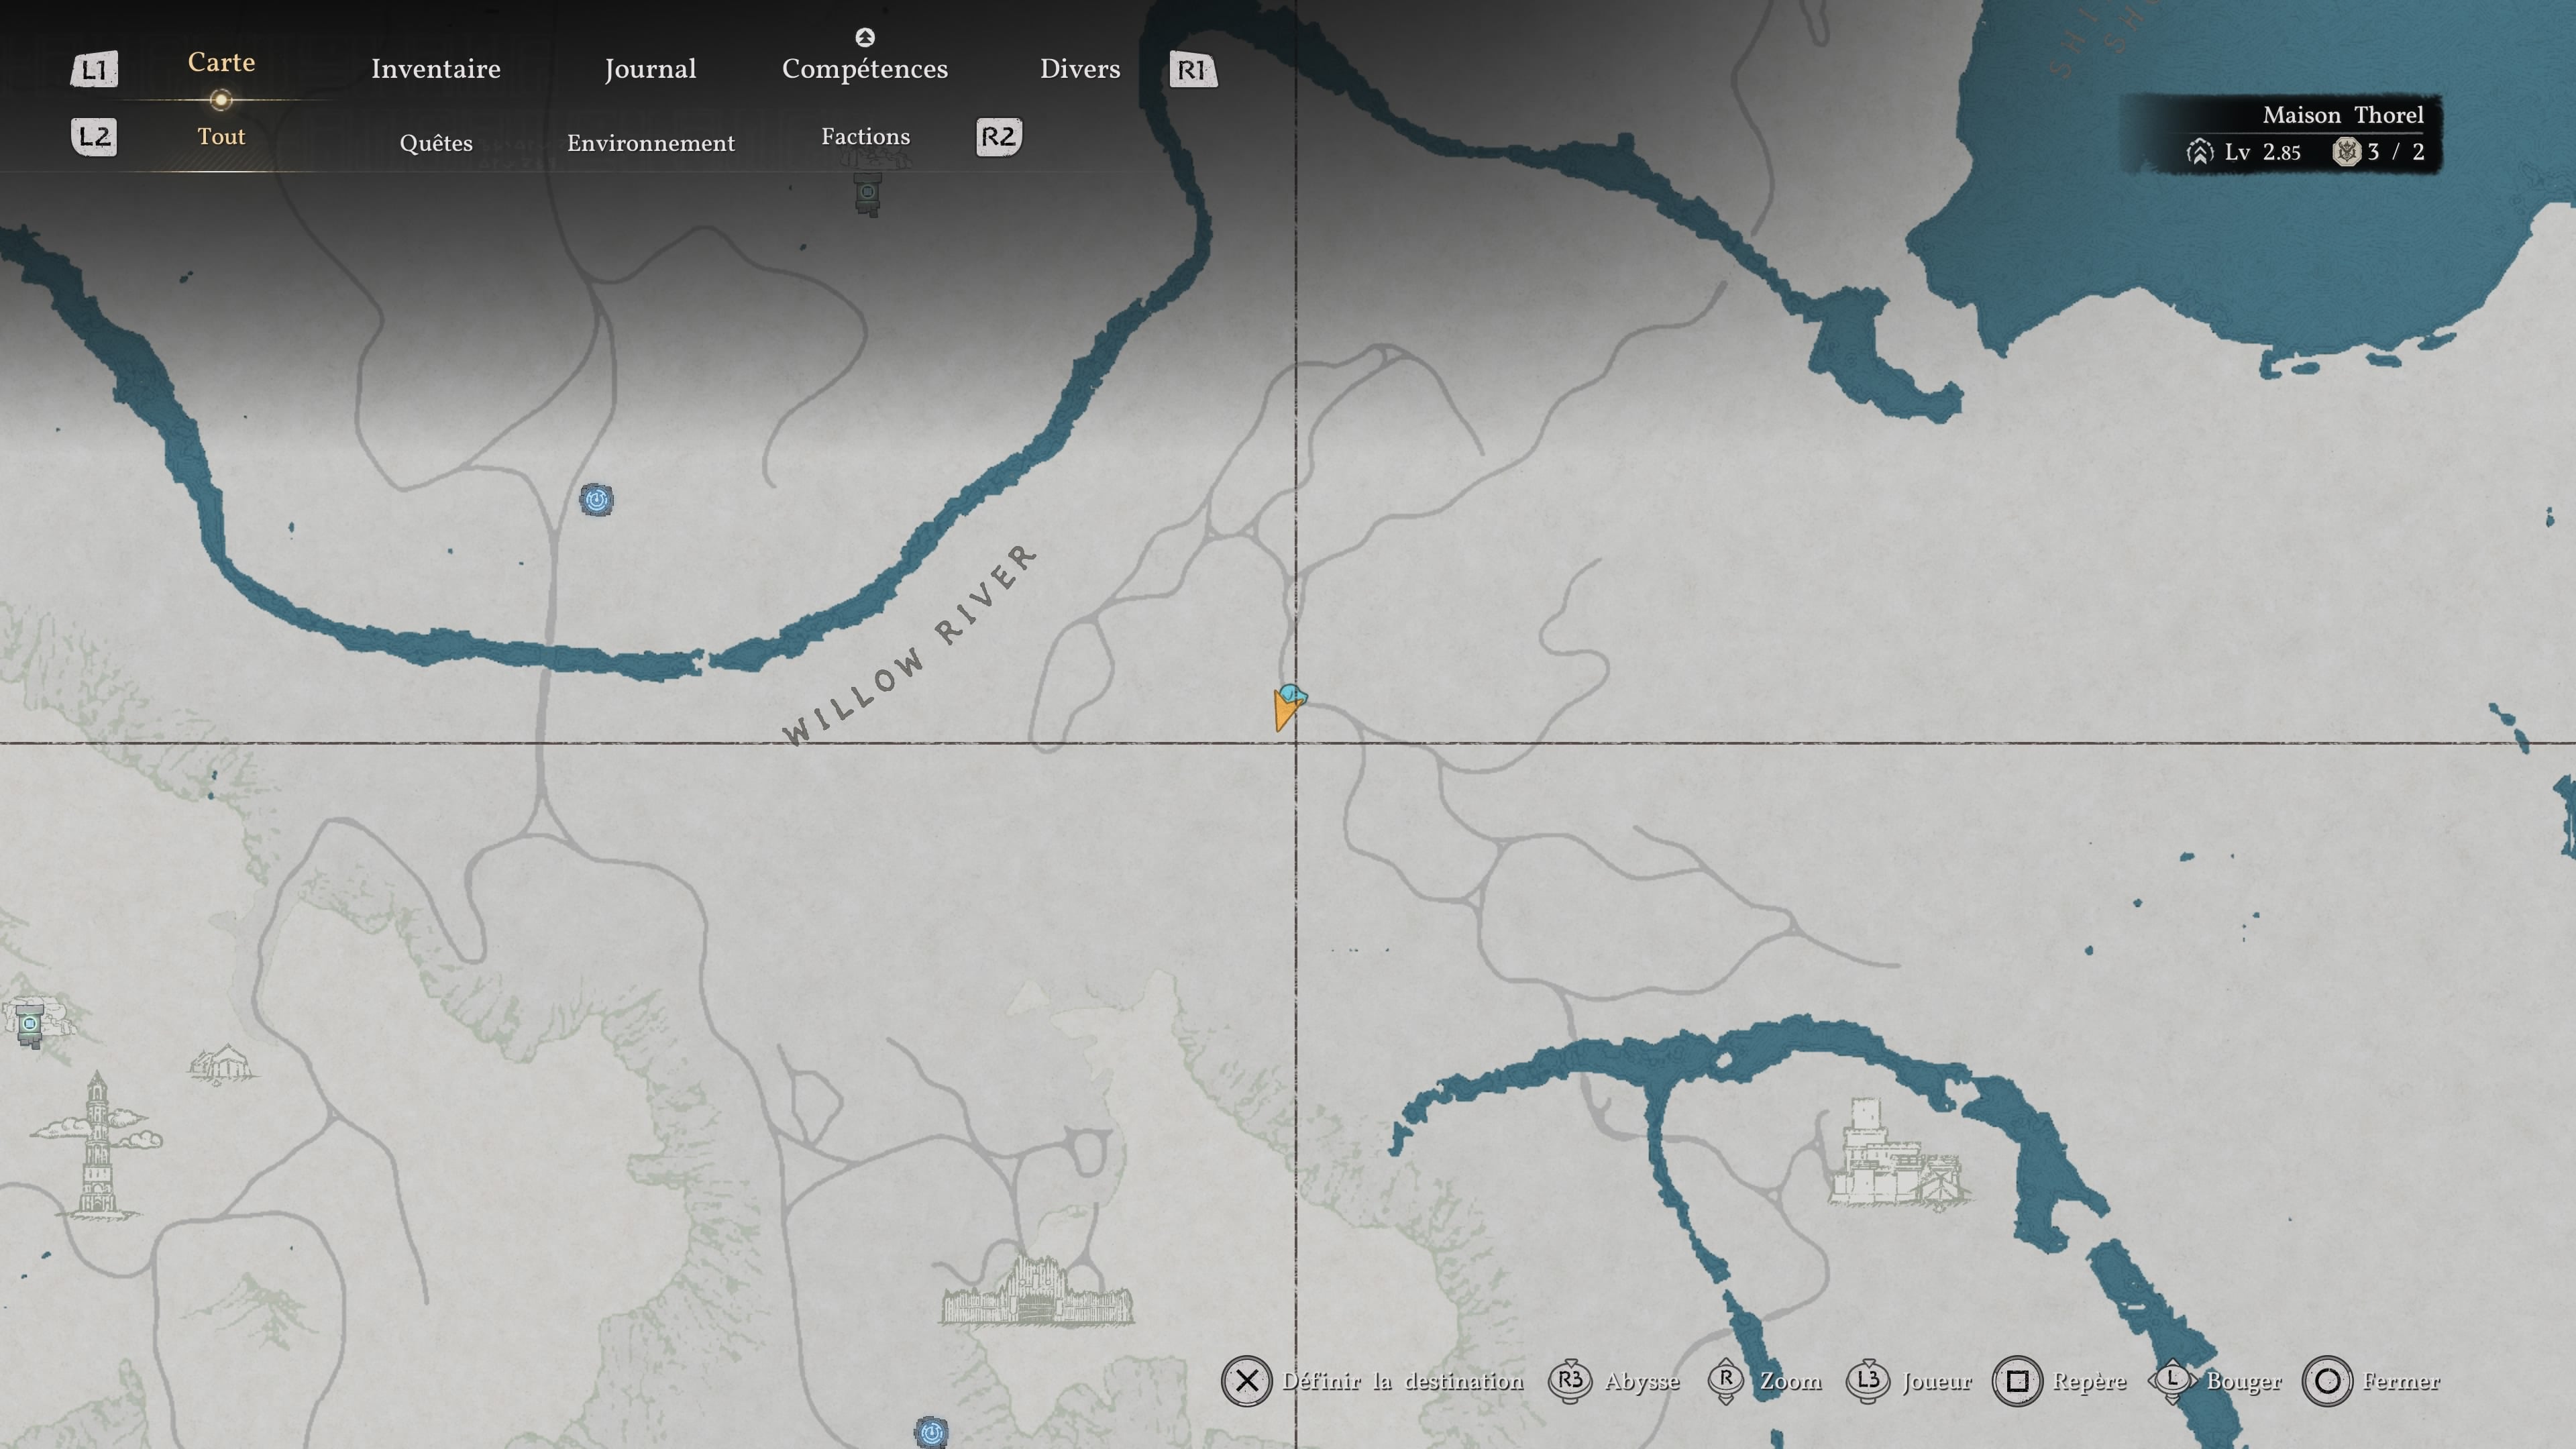Open the Divers tab

coord(1080,69)
